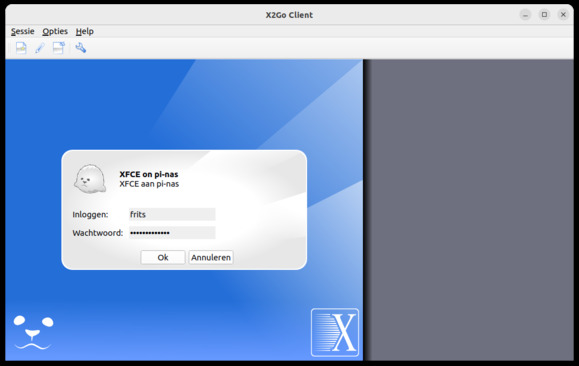Close the X2Go Client window

(563, 15)
